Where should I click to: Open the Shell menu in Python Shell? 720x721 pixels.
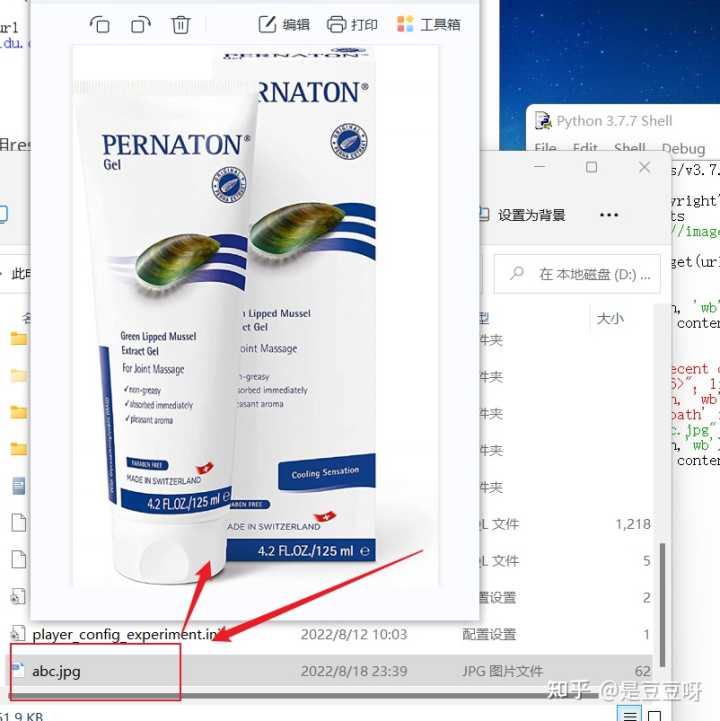[x=629, y=148]
